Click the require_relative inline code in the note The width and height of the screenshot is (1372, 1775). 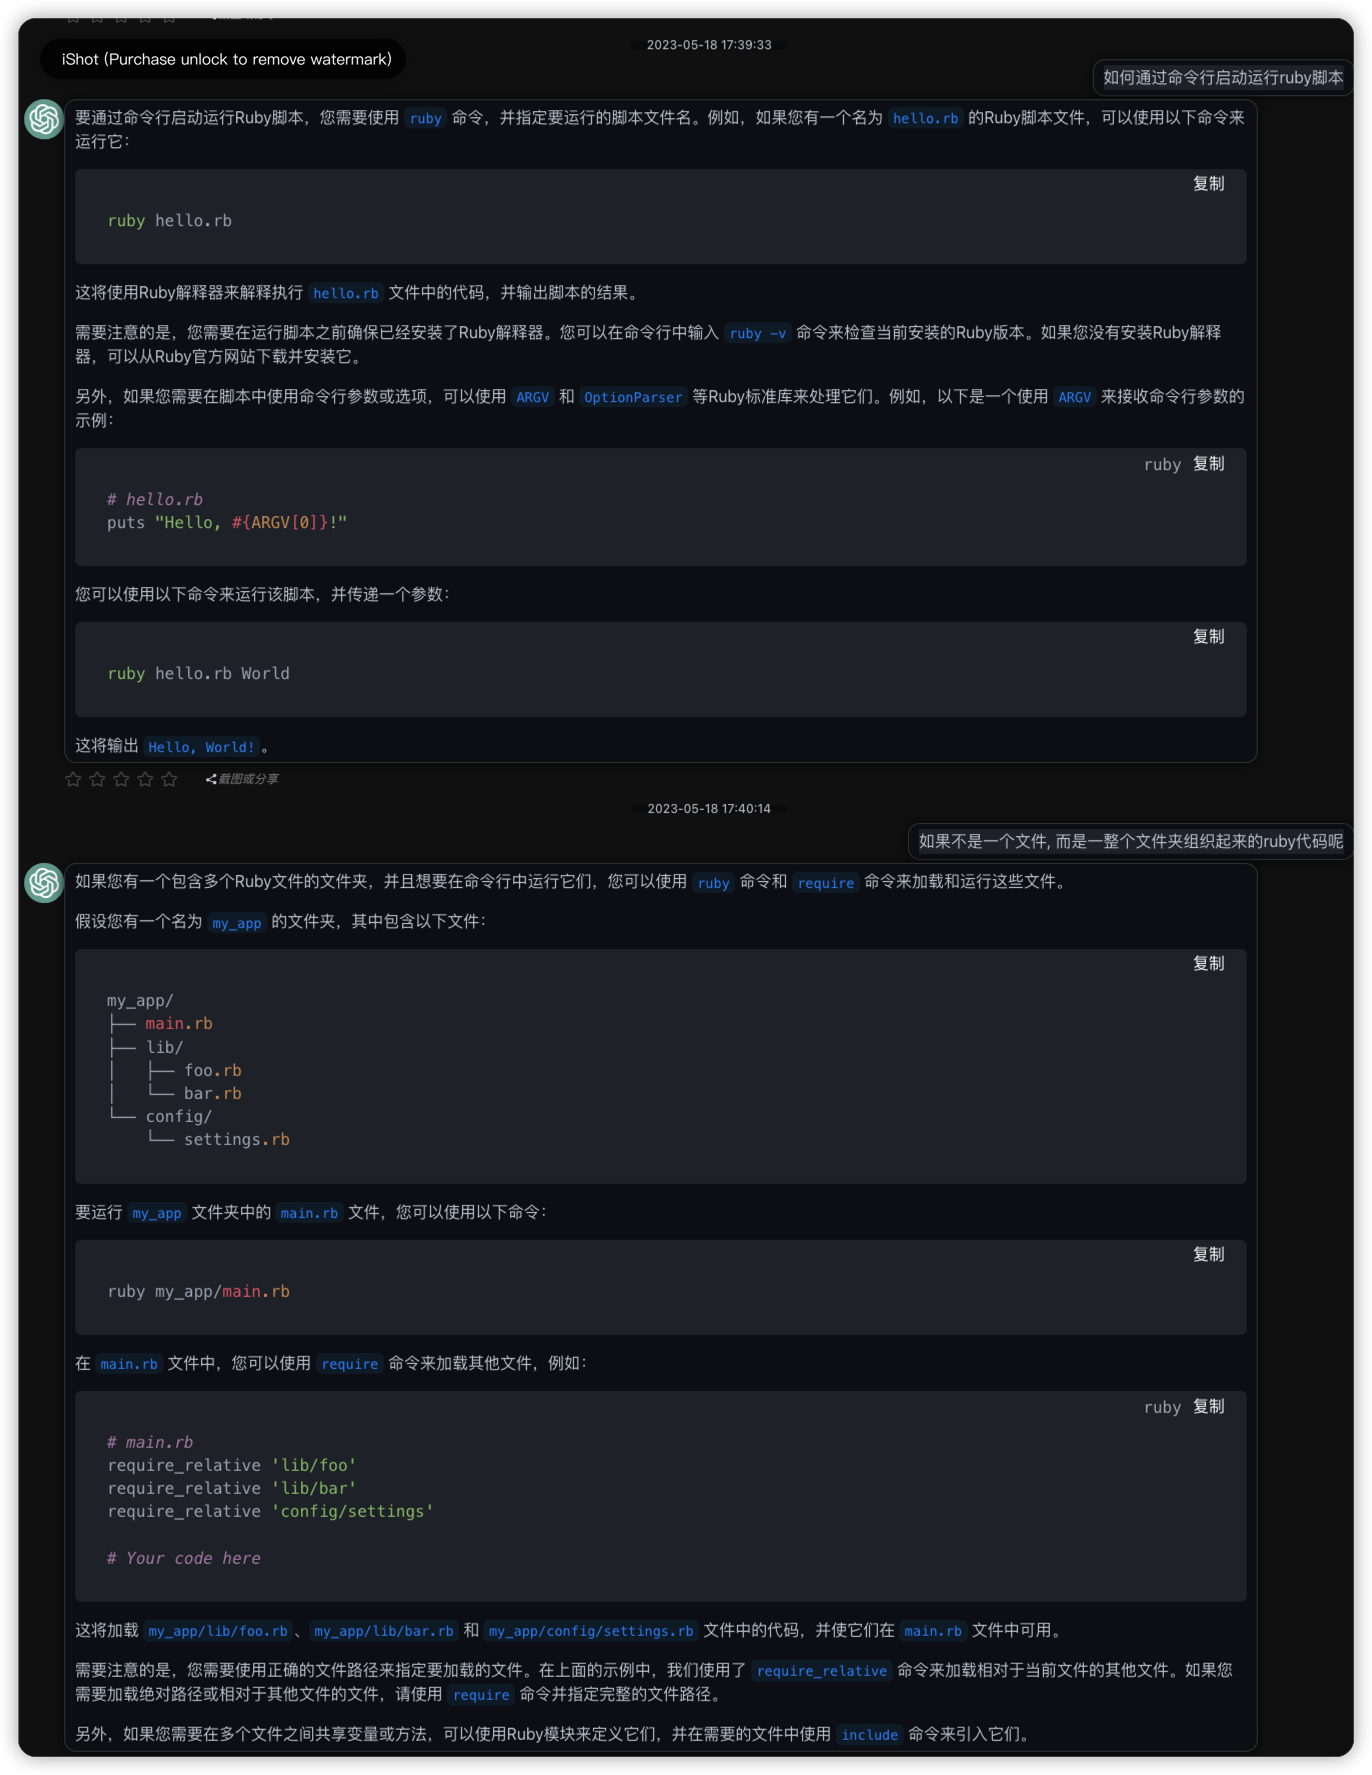click(x=821, y=1671)
